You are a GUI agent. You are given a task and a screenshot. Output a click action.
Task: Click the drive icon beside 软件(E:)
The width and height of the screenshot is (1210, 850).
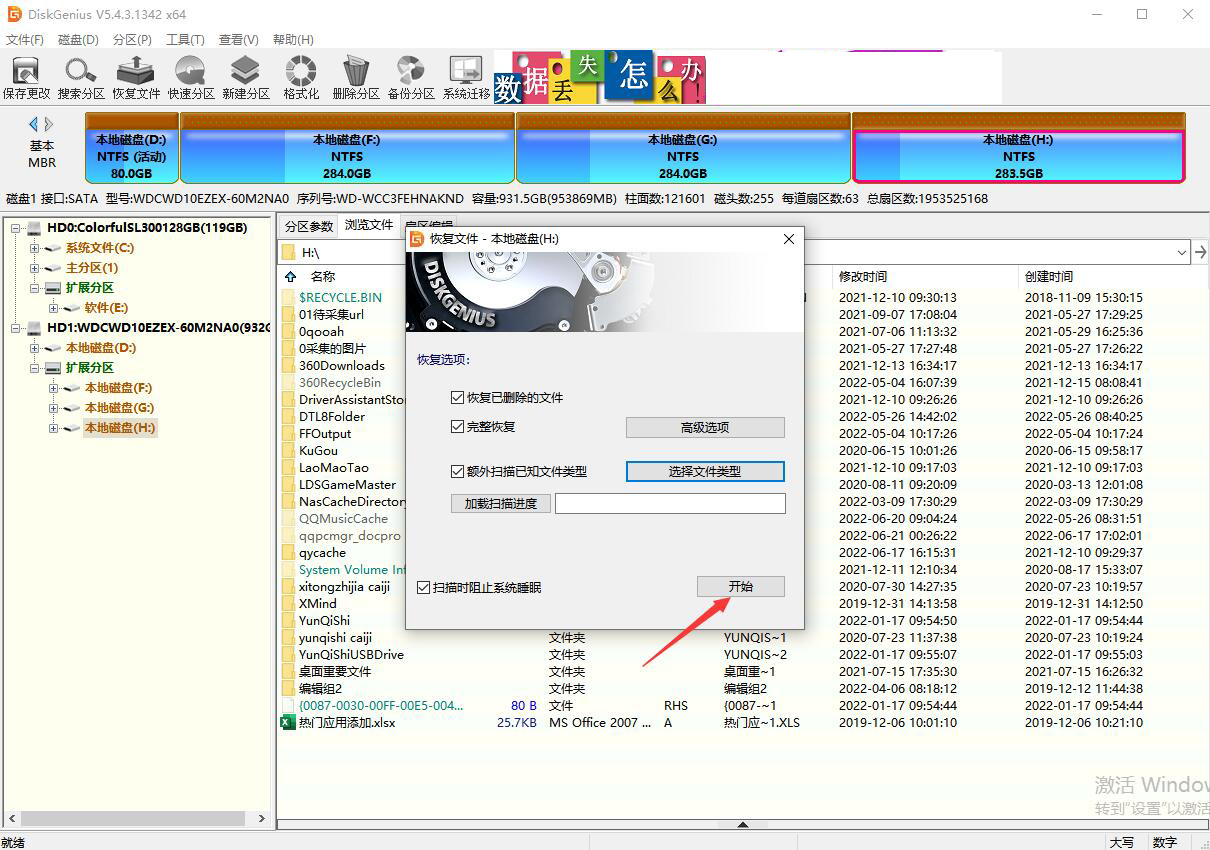point(72,308)
